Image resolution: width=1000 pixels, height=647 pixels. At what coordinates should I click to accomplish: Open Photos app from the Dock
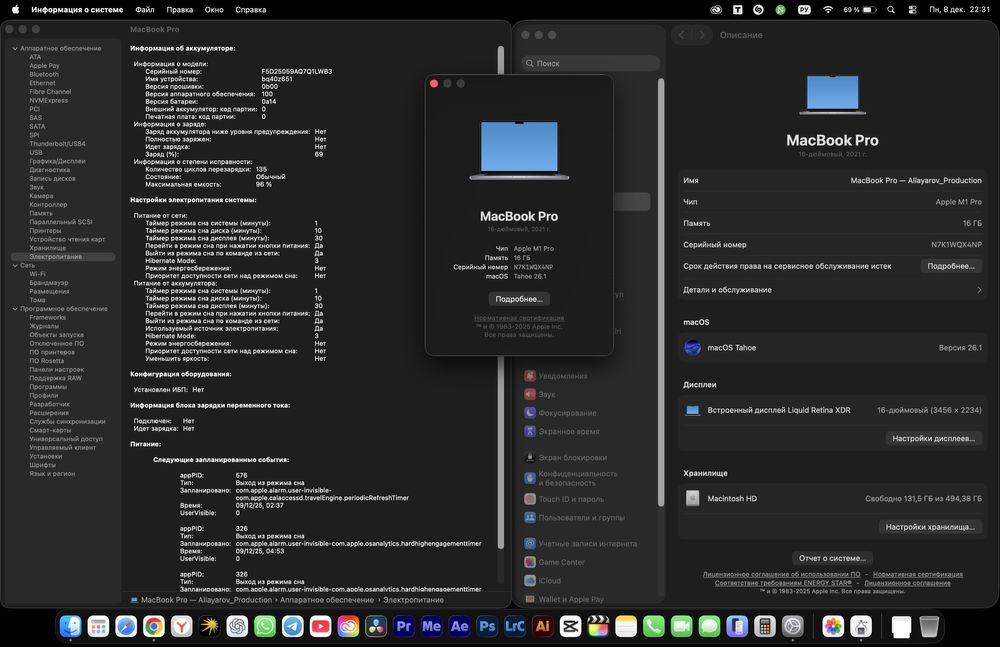tap(833, 627)
